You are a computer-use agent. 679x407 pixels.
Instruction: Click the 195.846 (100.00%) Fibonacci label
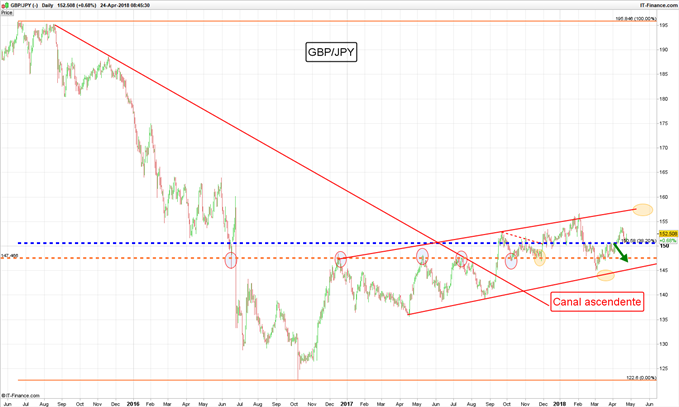click(x=636, y=19)
